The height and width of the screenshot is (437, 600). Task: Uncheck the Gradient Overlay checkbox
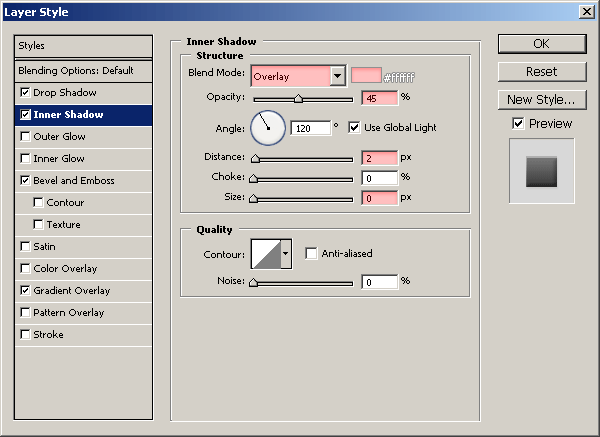[x=25, y=290]
